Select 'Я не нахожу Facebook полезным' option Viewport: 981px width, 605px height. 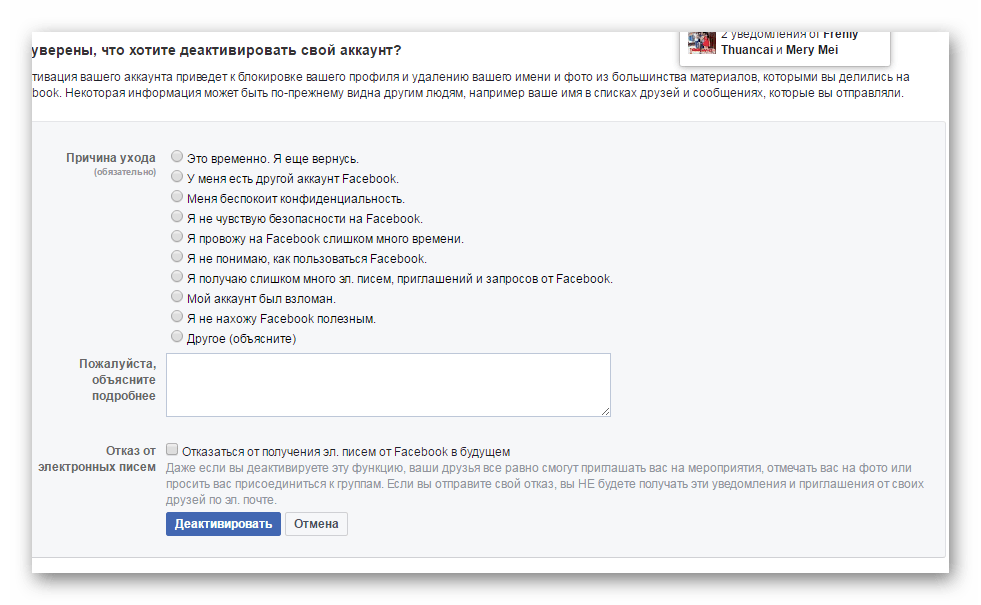click(177, 317)
